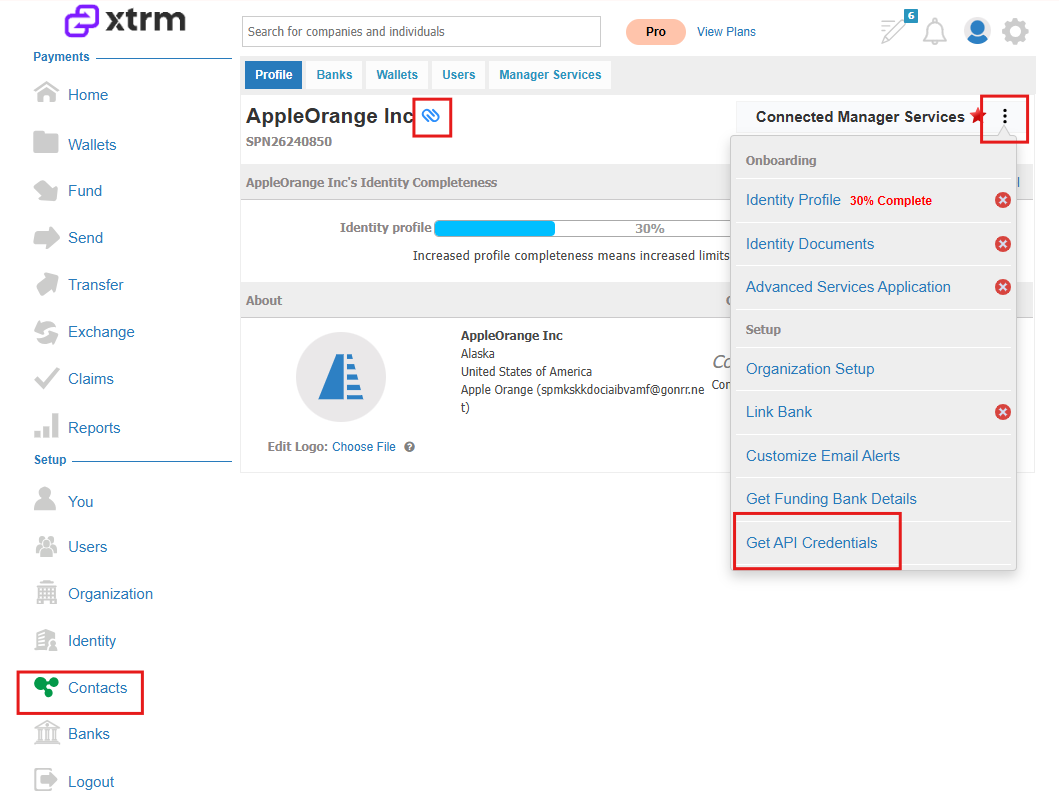This screenshot has height=807, width=1059.
Task: Switch to the Banks tab
Action: (x=334, y=75)
